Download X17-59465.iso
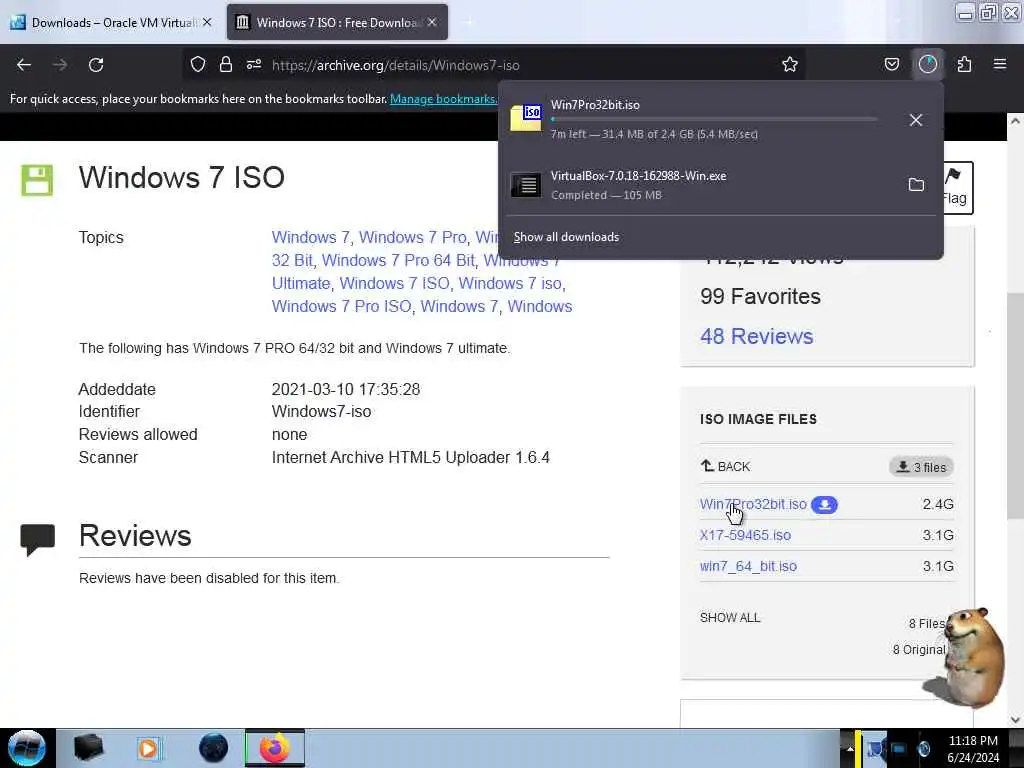The image size is (1024, 768). point(745,535)
